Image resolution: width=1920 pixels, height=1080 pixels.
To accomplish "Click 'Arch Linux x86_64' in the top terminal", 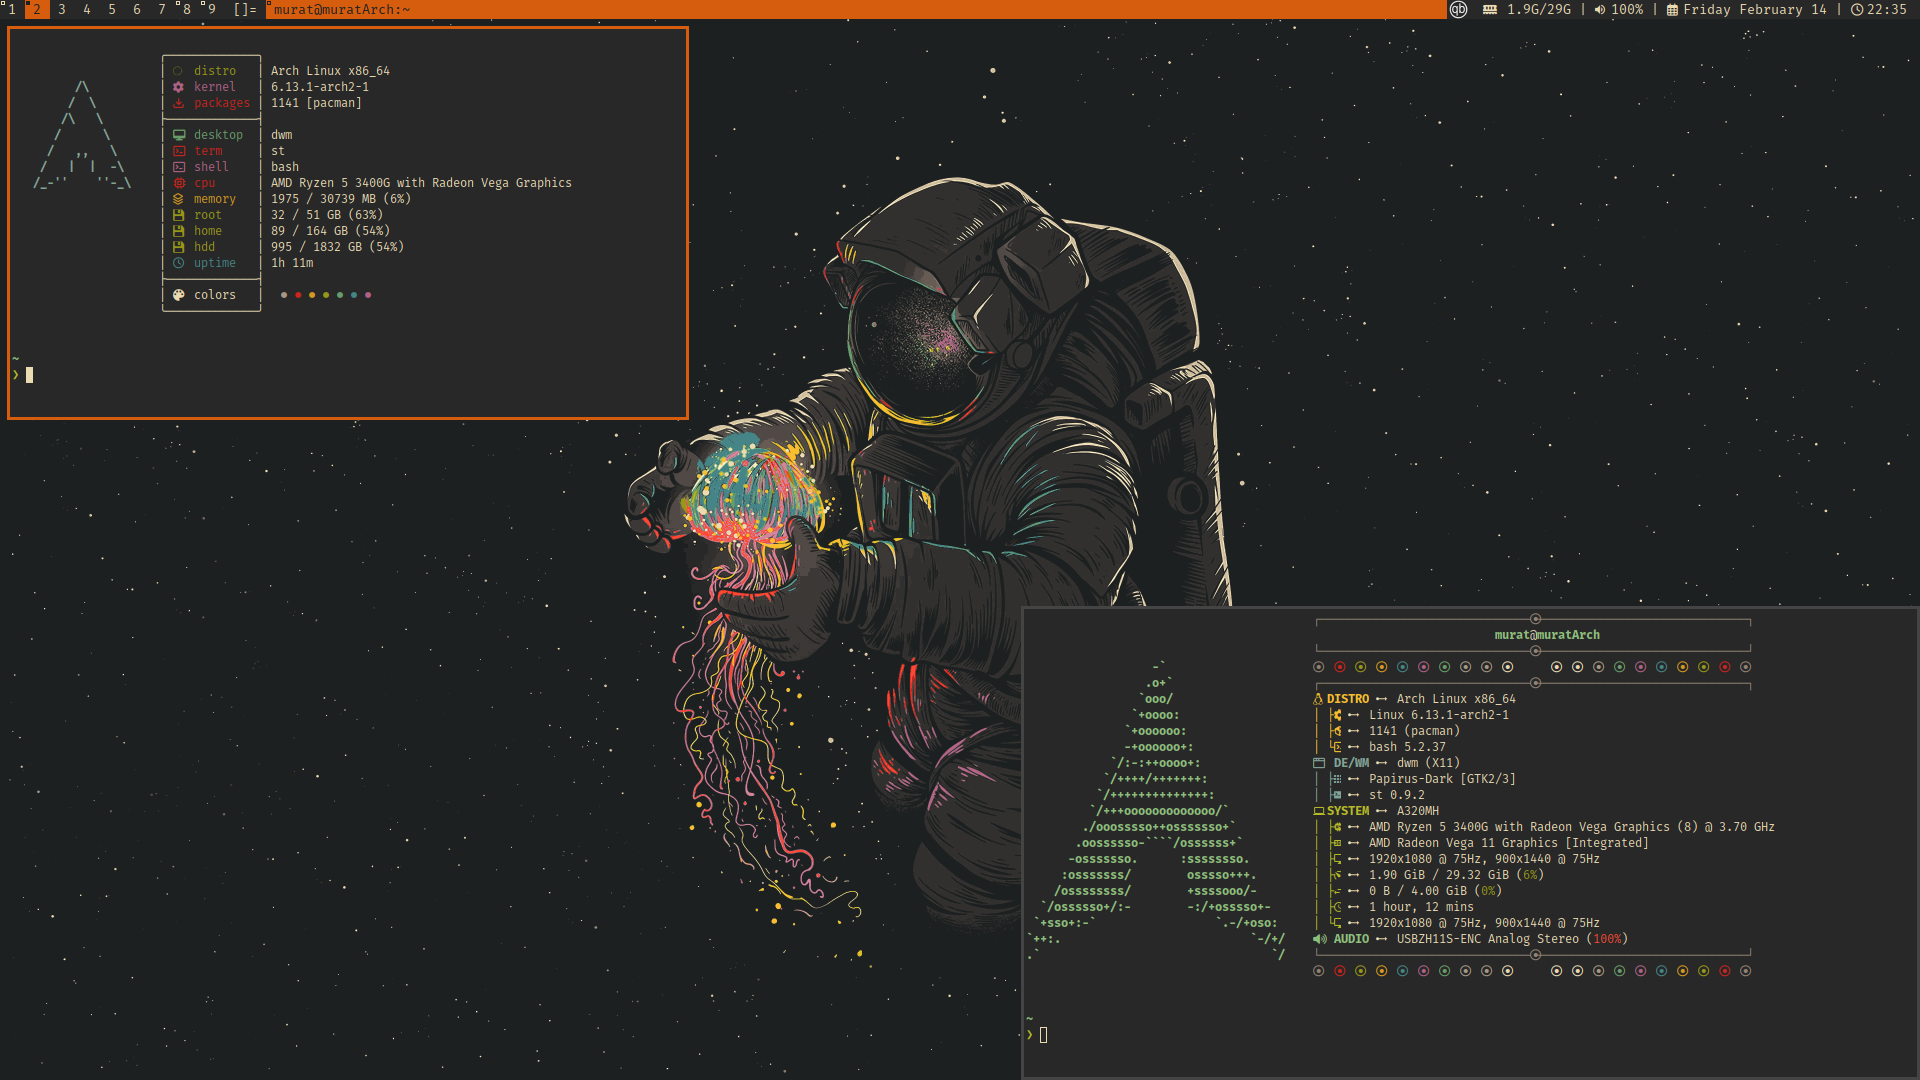I will pyautogui.click(x=330, y=71).
